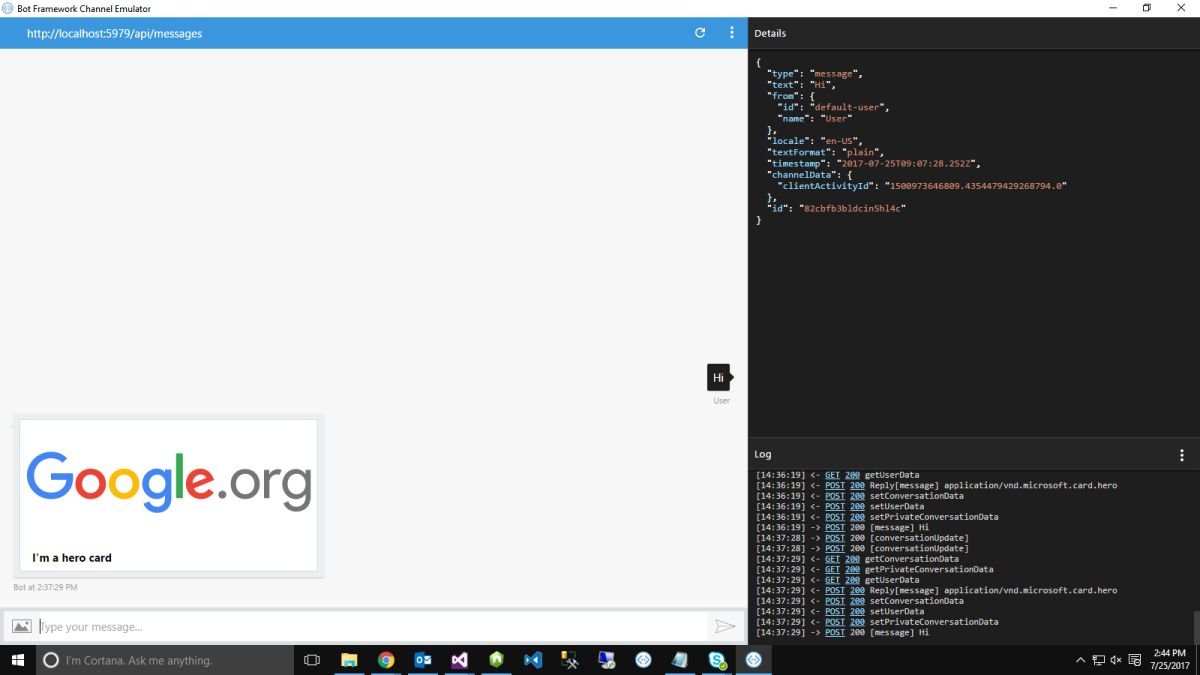
Task: Click the green hexagon app in taskbar
Action: coord(496,660)
